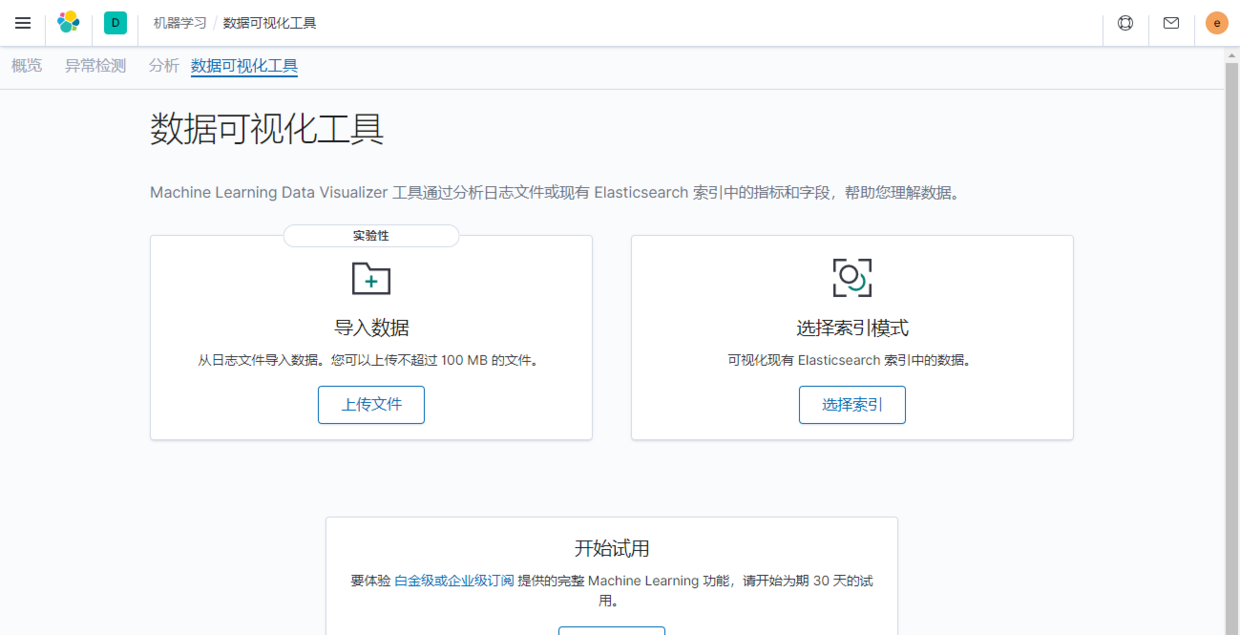Screen dimensions: 1240x635
Task: Open the main navigation hamburger menu
Action: 23,23
